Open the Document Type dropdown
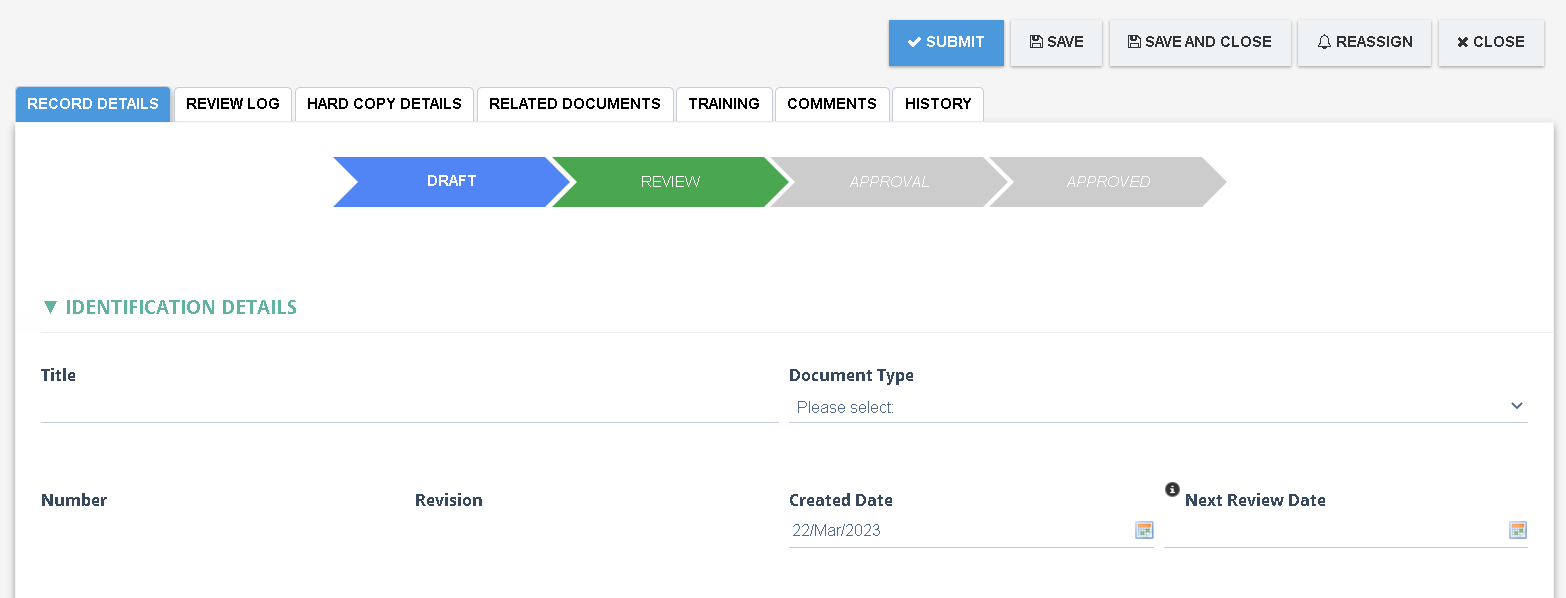 [1158, 407]
